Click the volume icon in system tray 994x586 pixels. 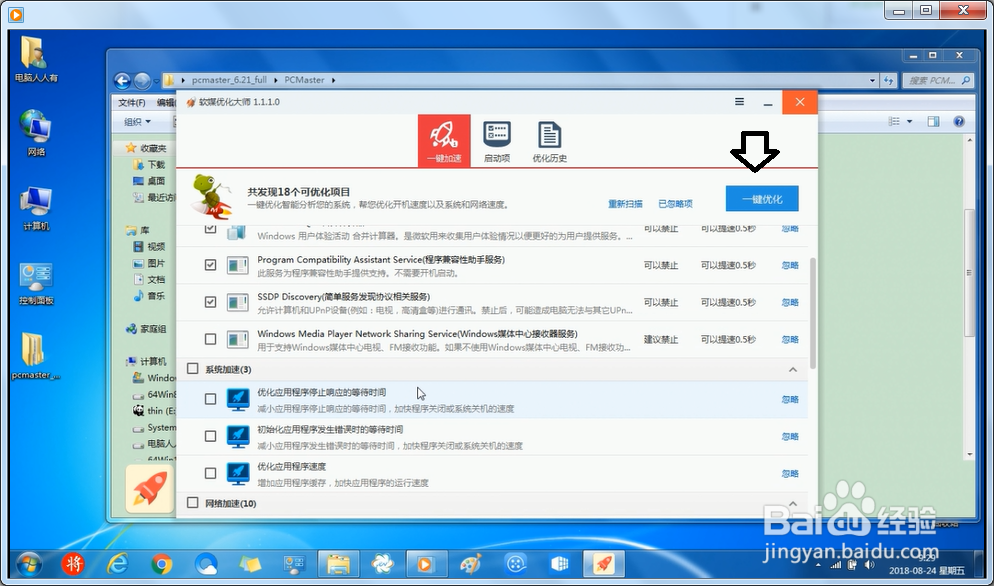tap(869, 564)
